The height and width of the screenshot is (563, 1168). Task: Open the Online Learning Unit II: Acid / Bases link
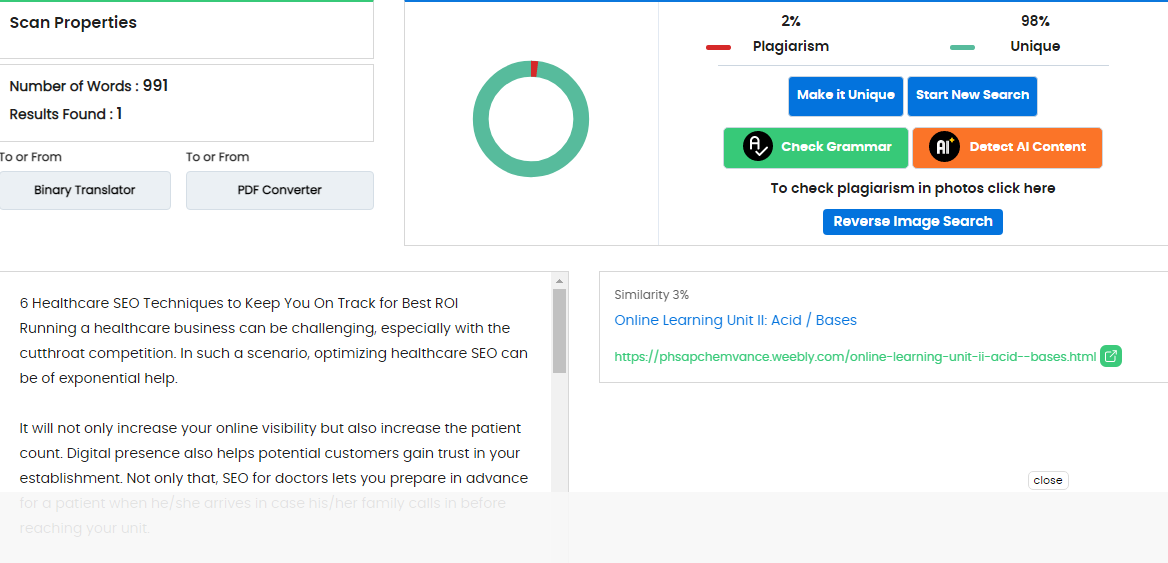[735, 320]
